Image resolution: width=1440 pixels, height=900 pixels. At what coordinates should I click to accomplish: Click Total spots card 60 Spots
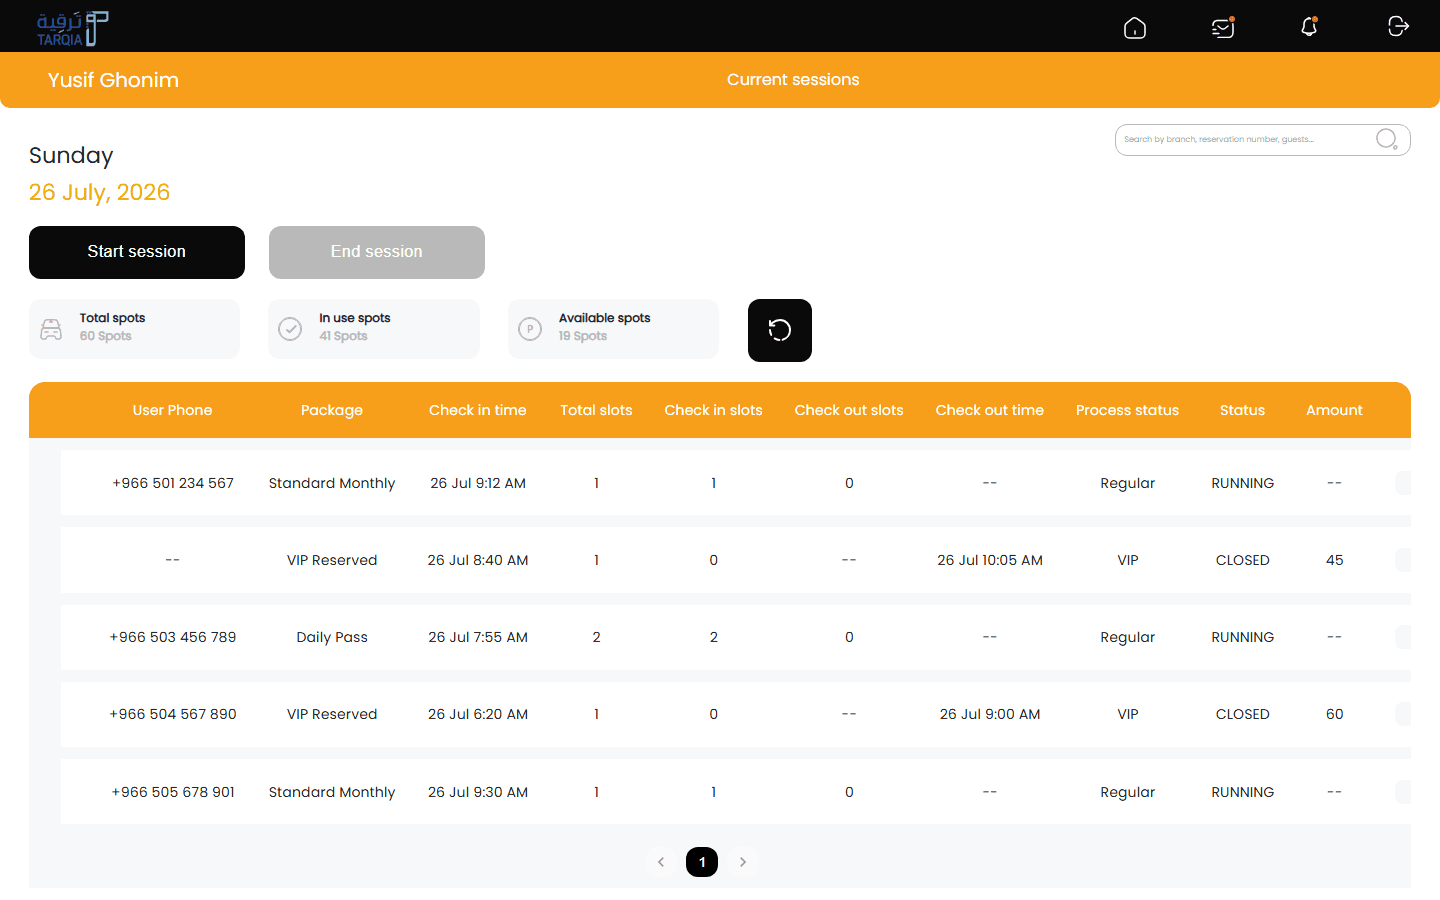point(134,329)
